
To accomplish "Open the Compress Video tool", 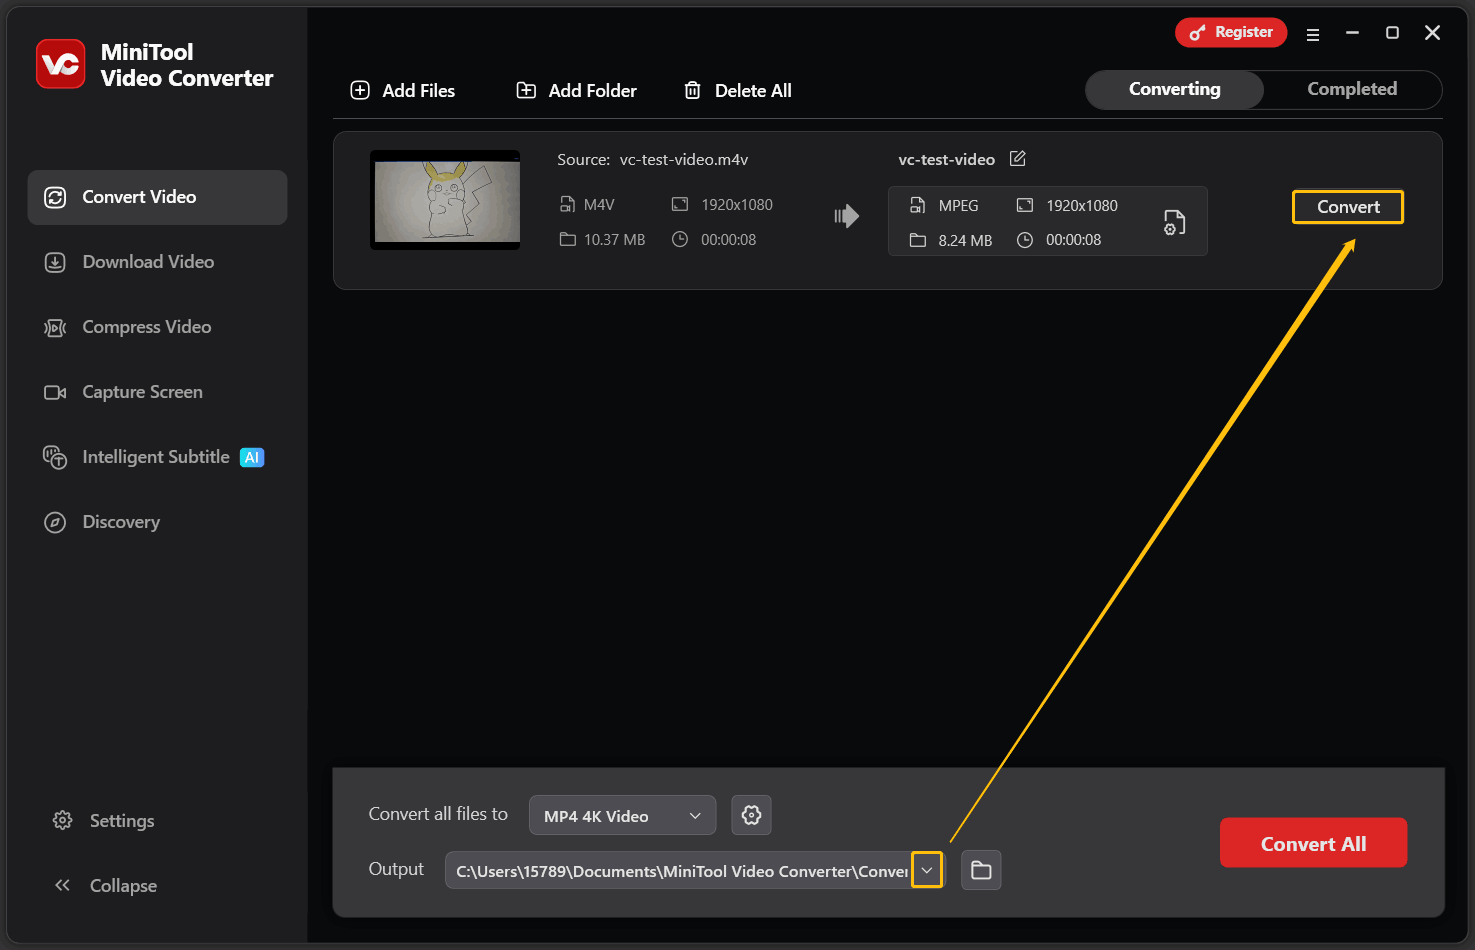I will pyautogui.click(x=146, y=327).
